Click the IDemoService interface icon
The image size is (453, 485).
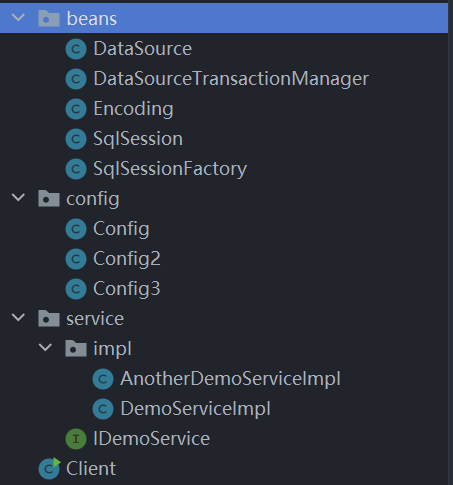coord(76,439)
